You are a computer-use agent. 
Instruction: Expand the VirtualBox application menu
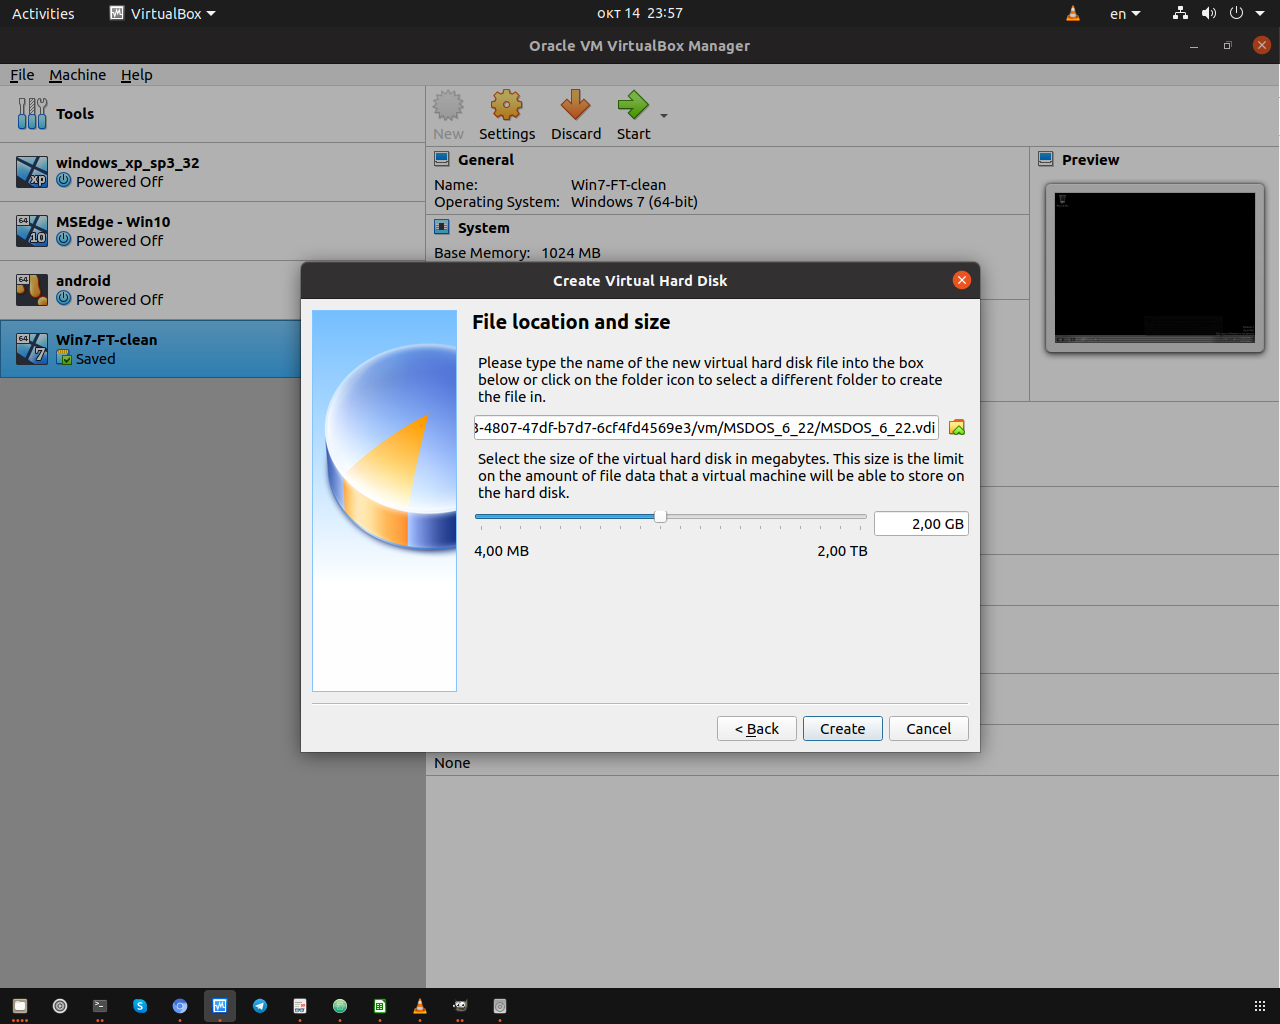pyautogui.click(x=162, y=13)
